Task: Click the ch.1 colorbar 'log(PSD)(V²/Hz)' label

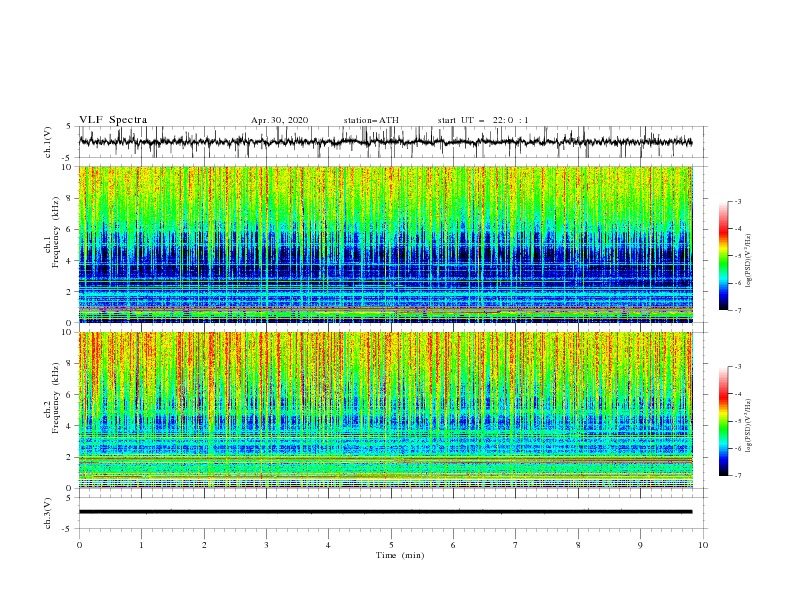Action: [x=749, y=261]
